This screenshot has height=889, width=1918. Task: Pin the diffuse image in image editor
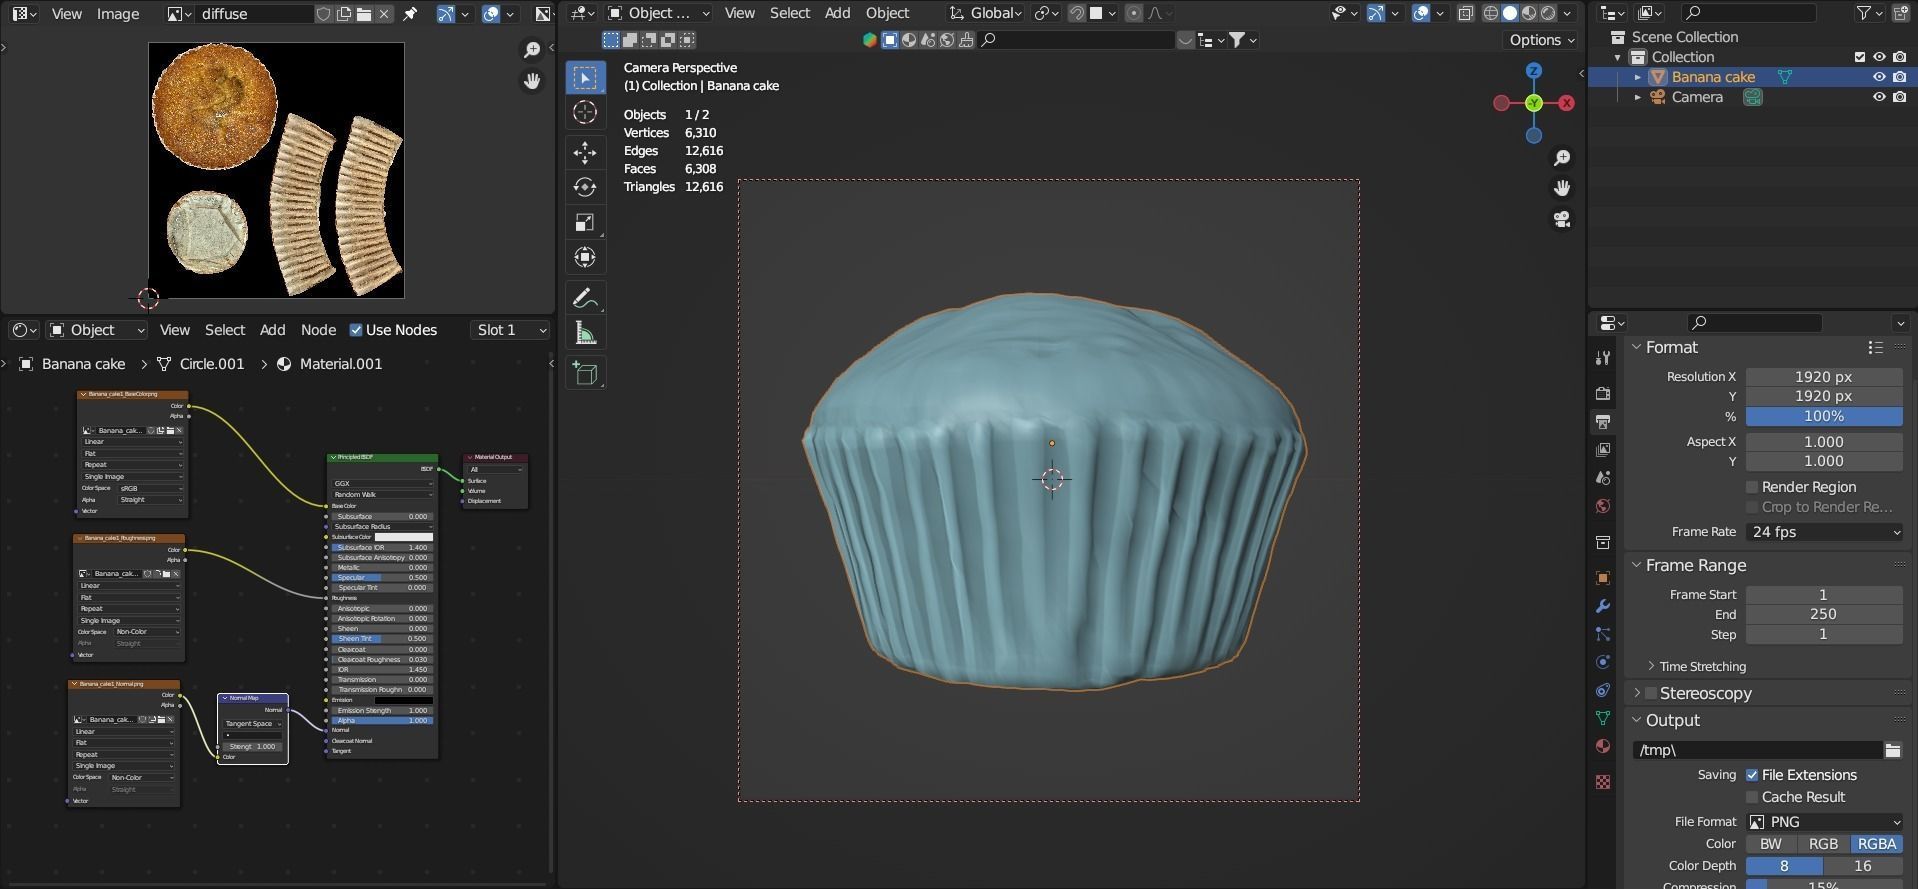410,14
